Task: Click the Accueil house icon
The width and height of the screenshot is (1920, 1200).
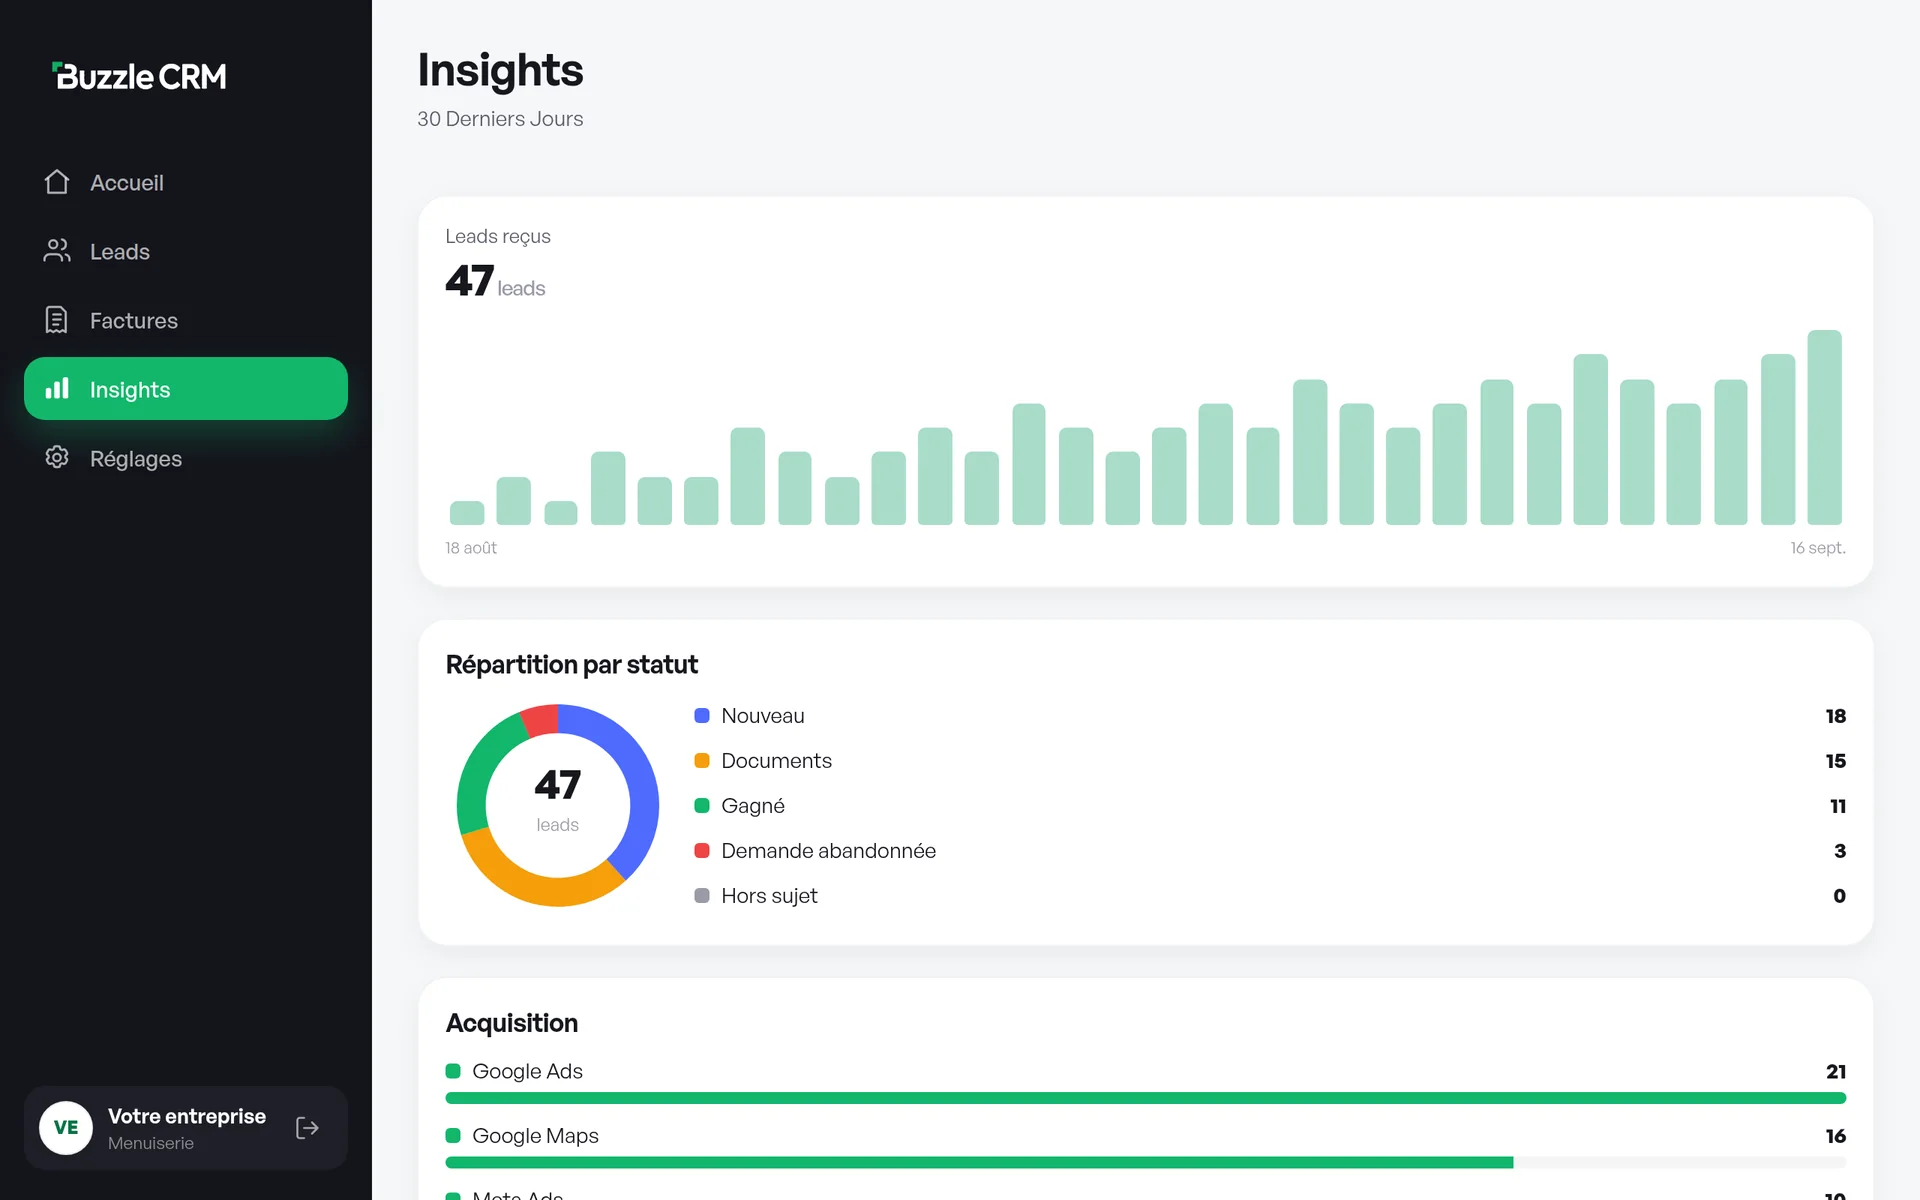Action: (x=57, y=182)
